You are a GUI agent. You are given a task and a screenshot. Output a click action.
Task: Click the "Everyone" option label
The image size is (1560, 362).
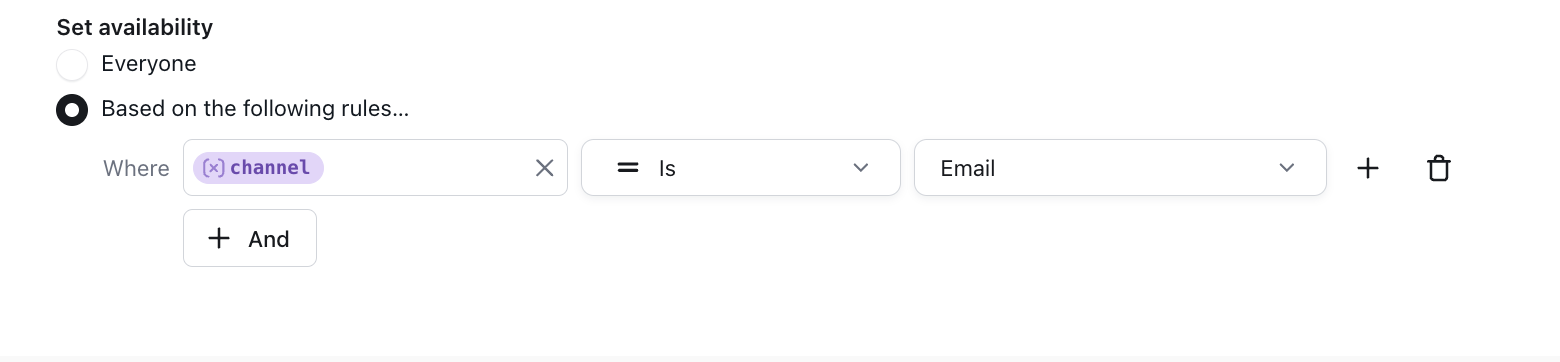[x=148, y=64]
